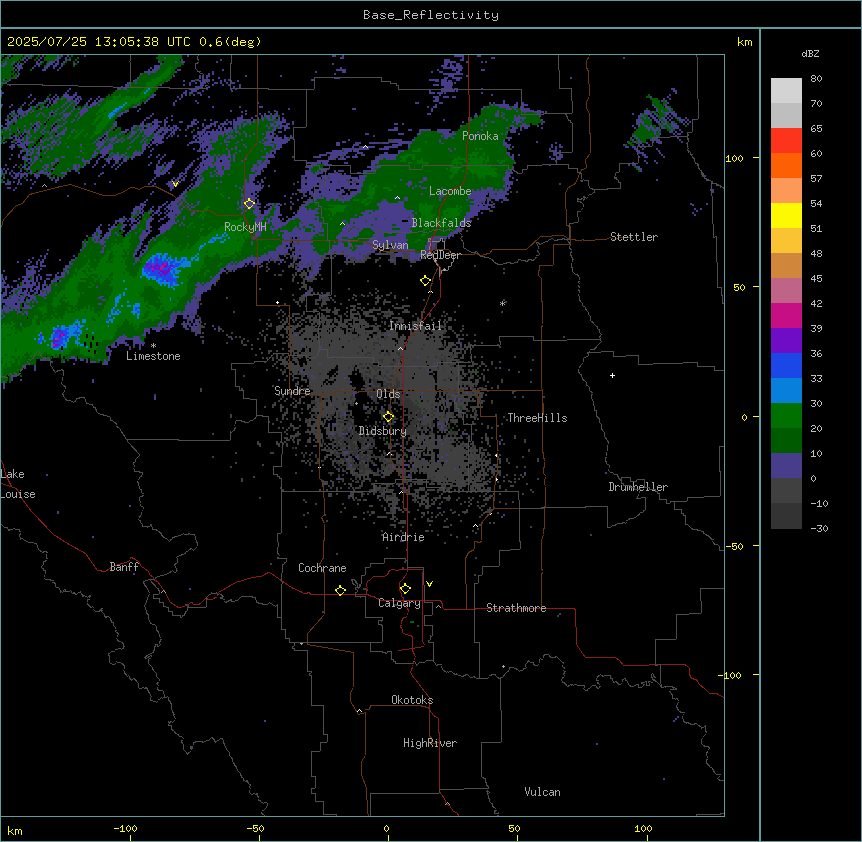
Task: Click the Drumheller city label
Action: click(638, 487)
